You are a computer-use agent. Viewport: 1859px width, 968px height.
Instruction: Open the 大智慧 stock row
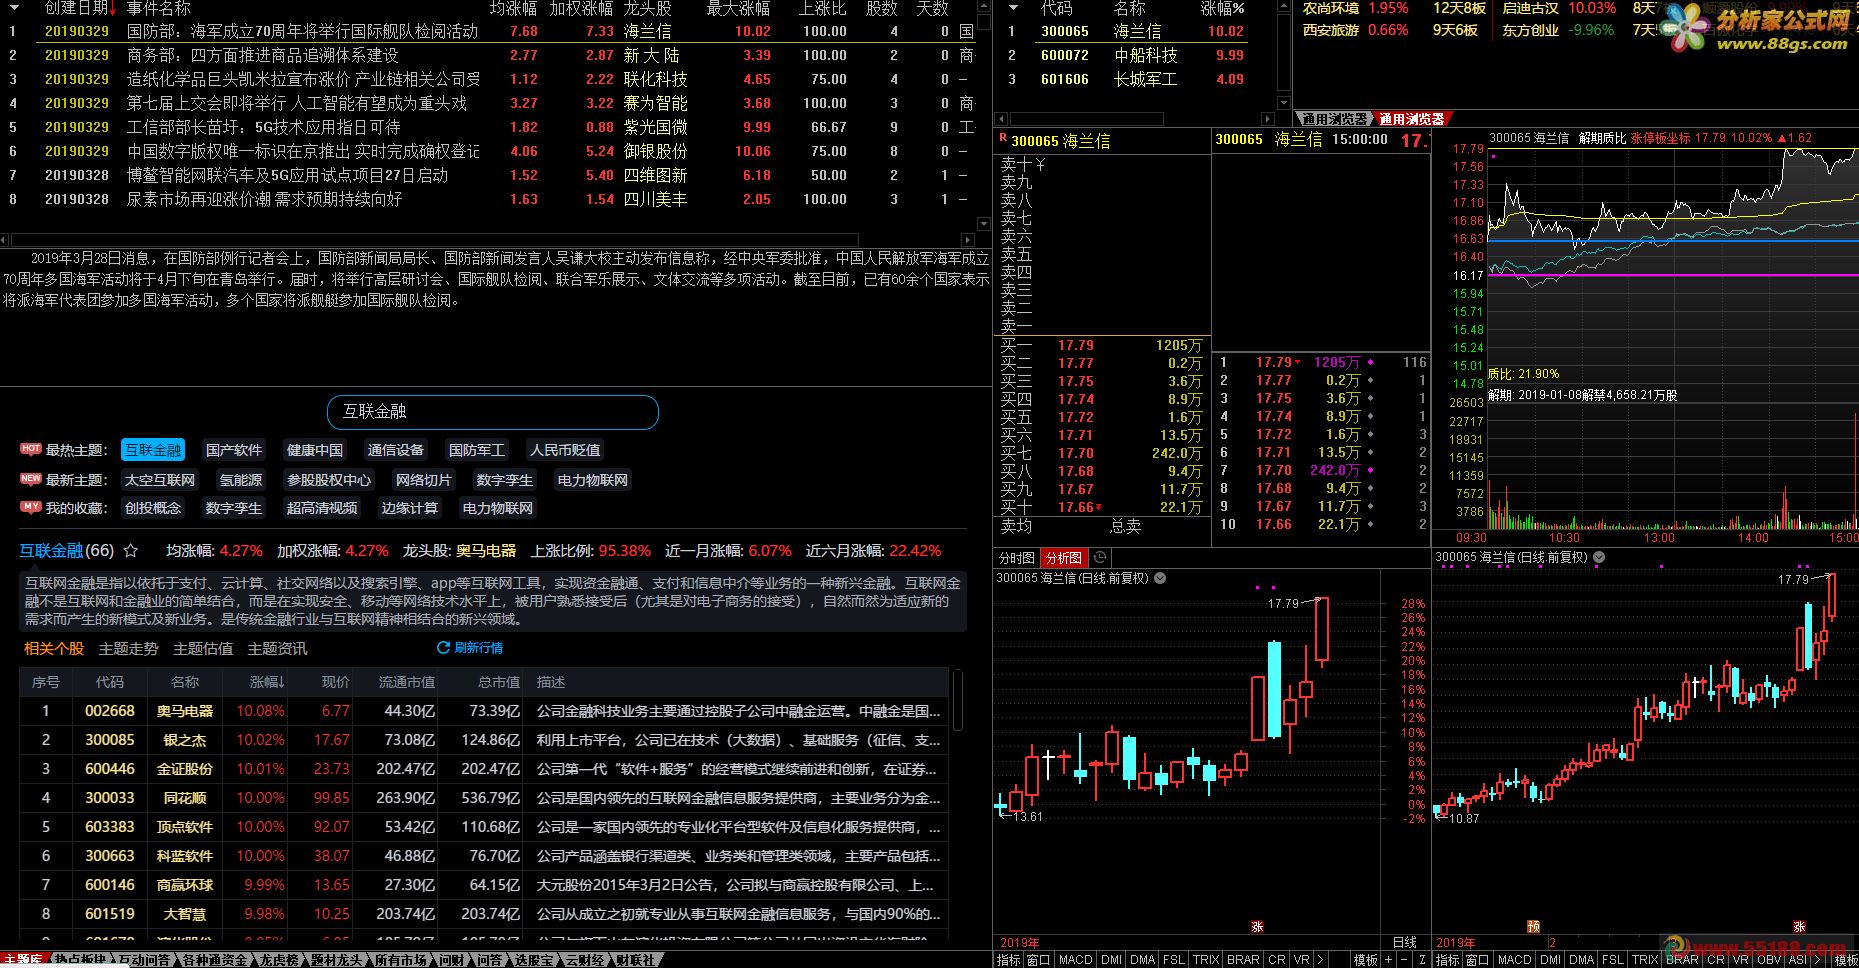click(x=484, y=914)
